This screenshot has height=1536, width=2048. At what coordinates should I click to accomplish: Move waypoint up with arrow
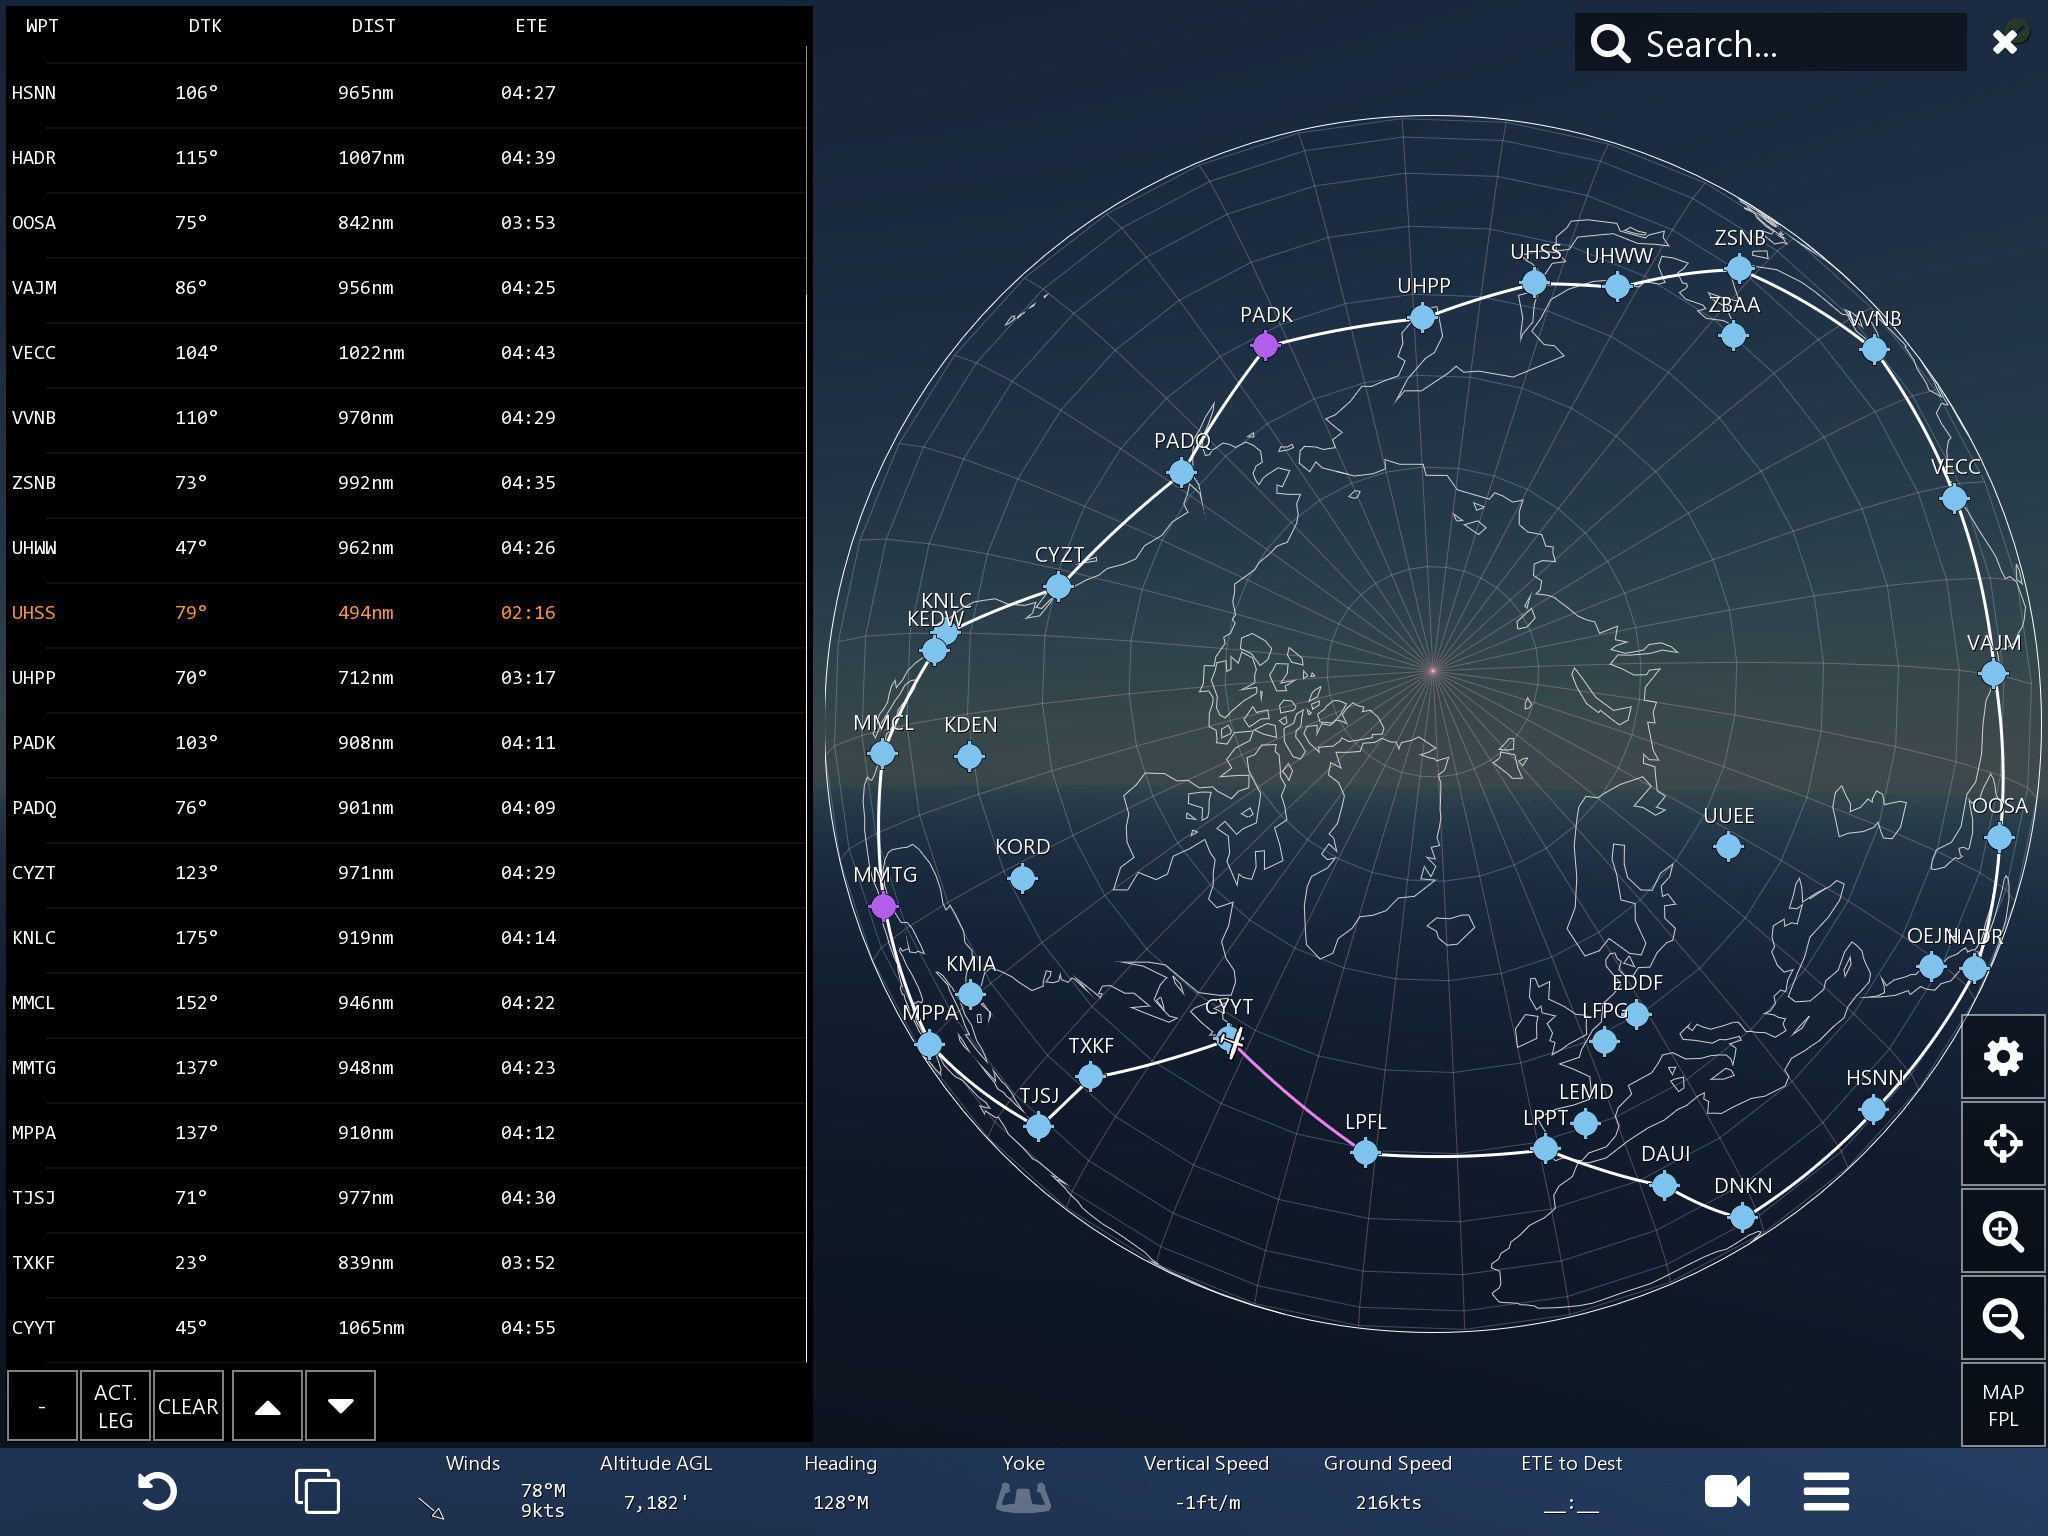click(267, 1406)
